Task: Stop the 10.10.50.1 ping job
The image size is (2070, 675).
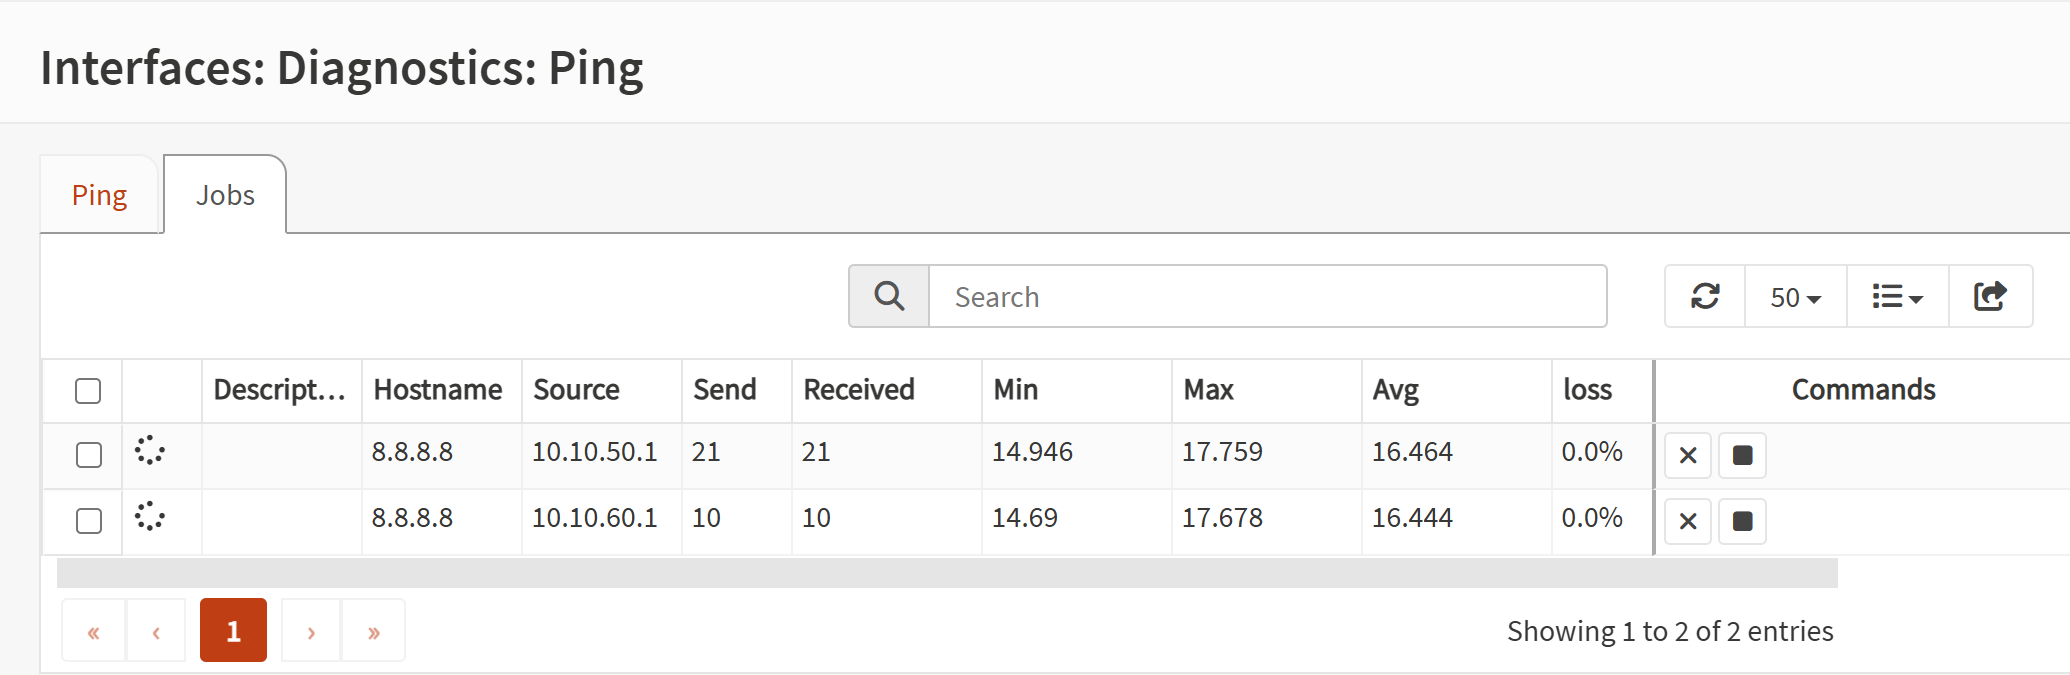Action: pyautogui.click(x=1742, y=455)
